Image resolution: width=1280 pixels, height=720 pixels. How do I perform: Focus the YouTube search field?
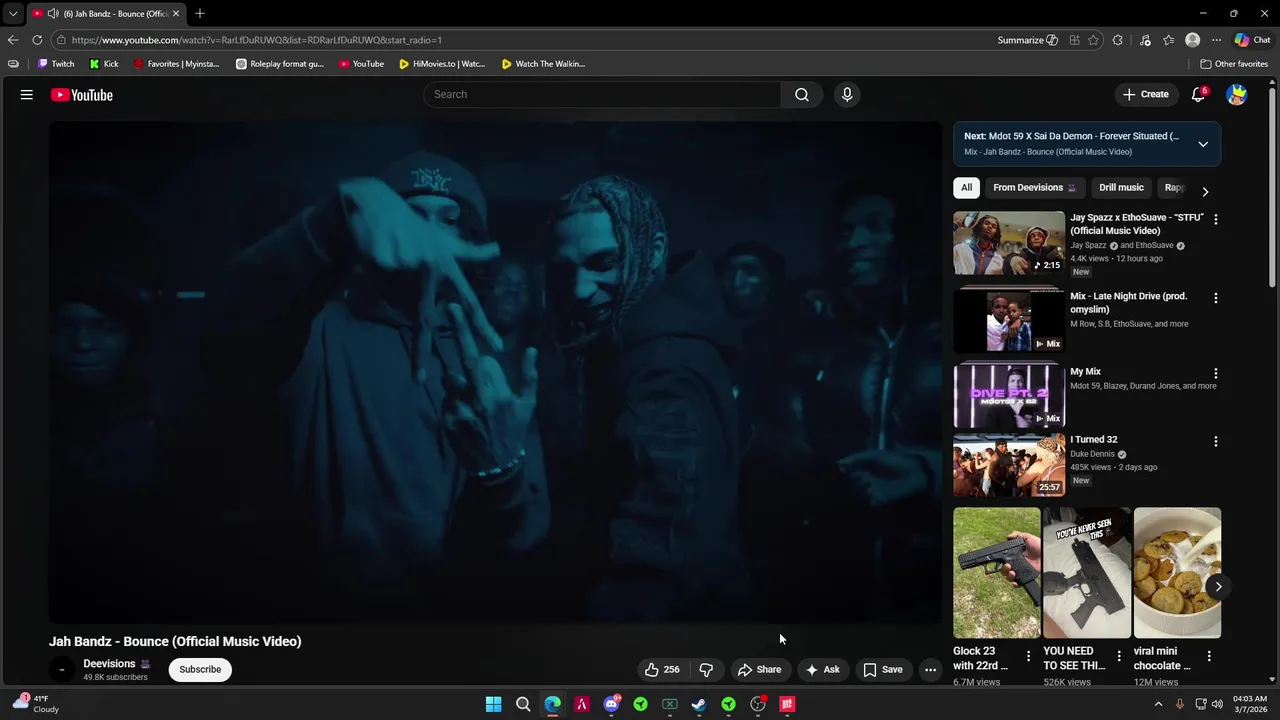coord(602,94)
